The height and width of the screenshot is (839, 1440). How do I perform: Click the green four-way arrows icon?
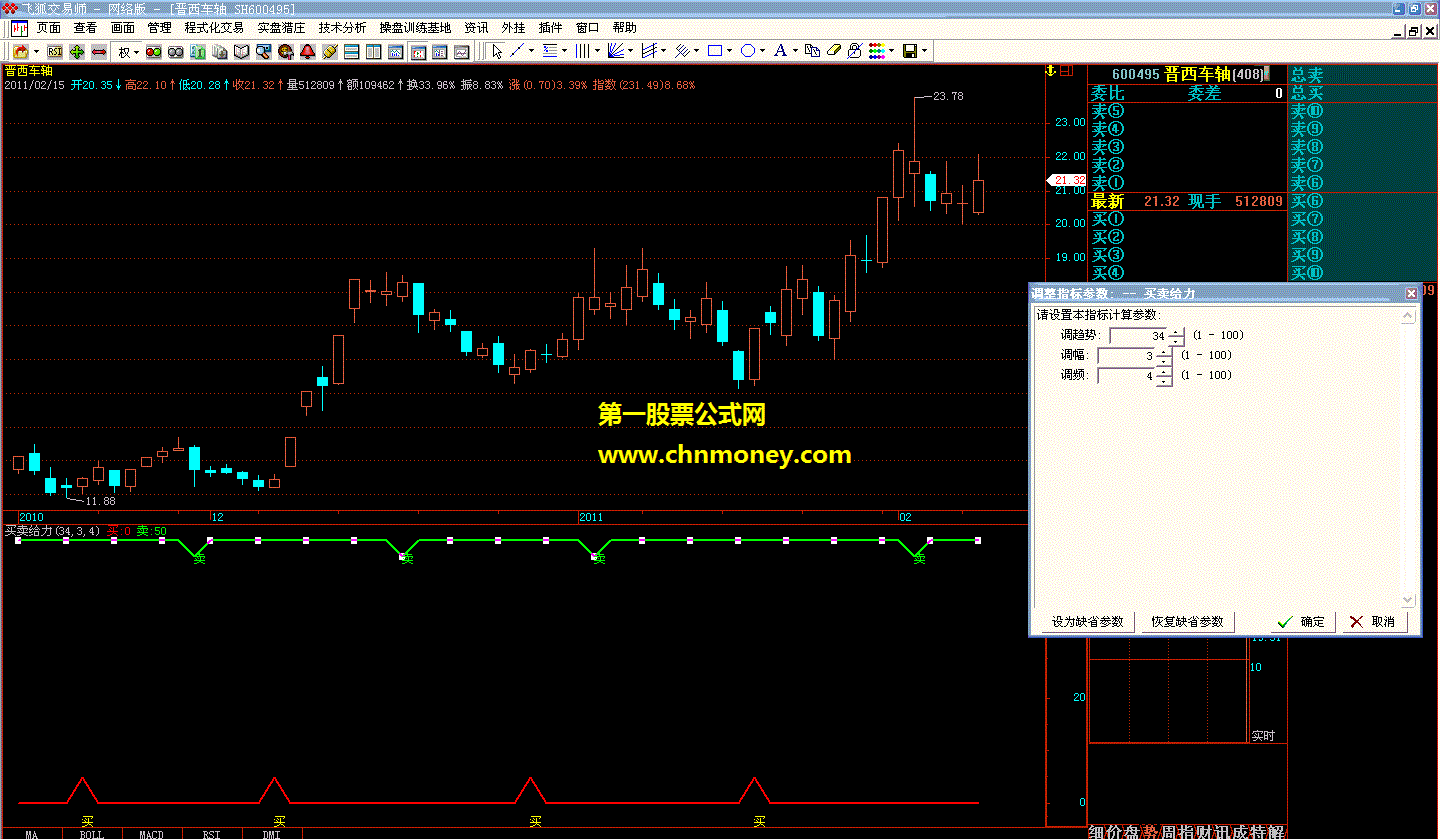tap(77, 51)
